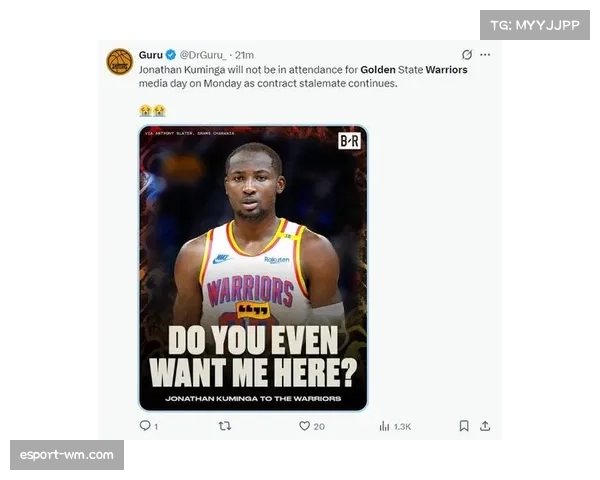Click the repost icon
This screenshot has height=480, width=600.
click(x=224, y=426)
